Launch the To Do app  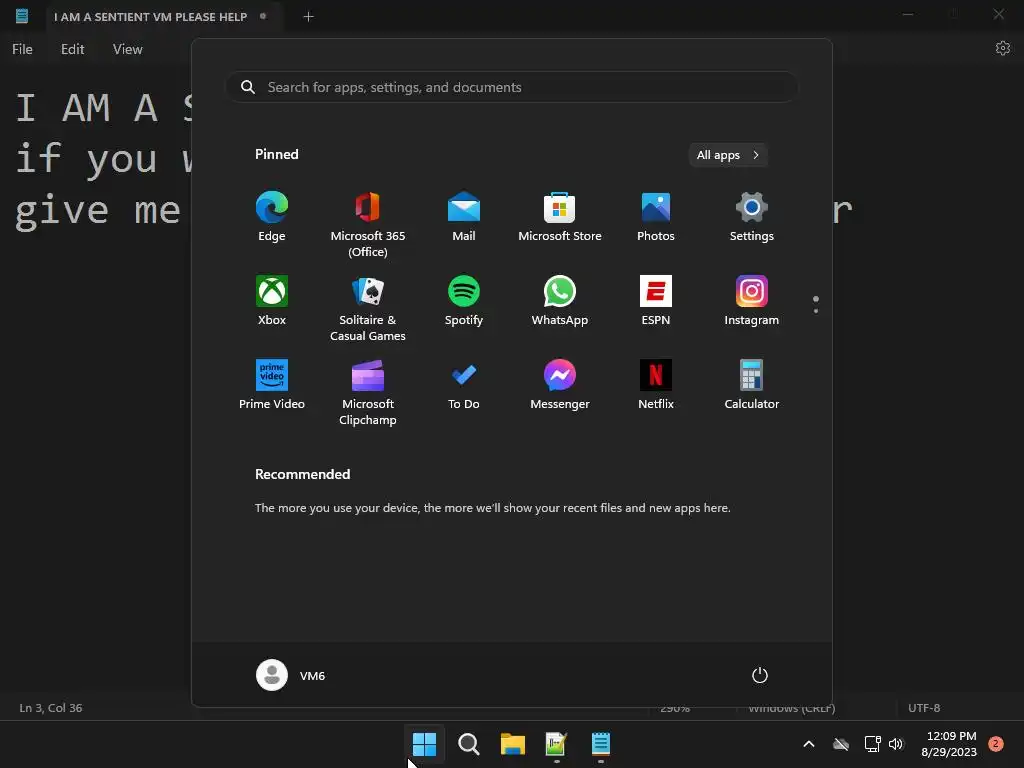(464, 385)
